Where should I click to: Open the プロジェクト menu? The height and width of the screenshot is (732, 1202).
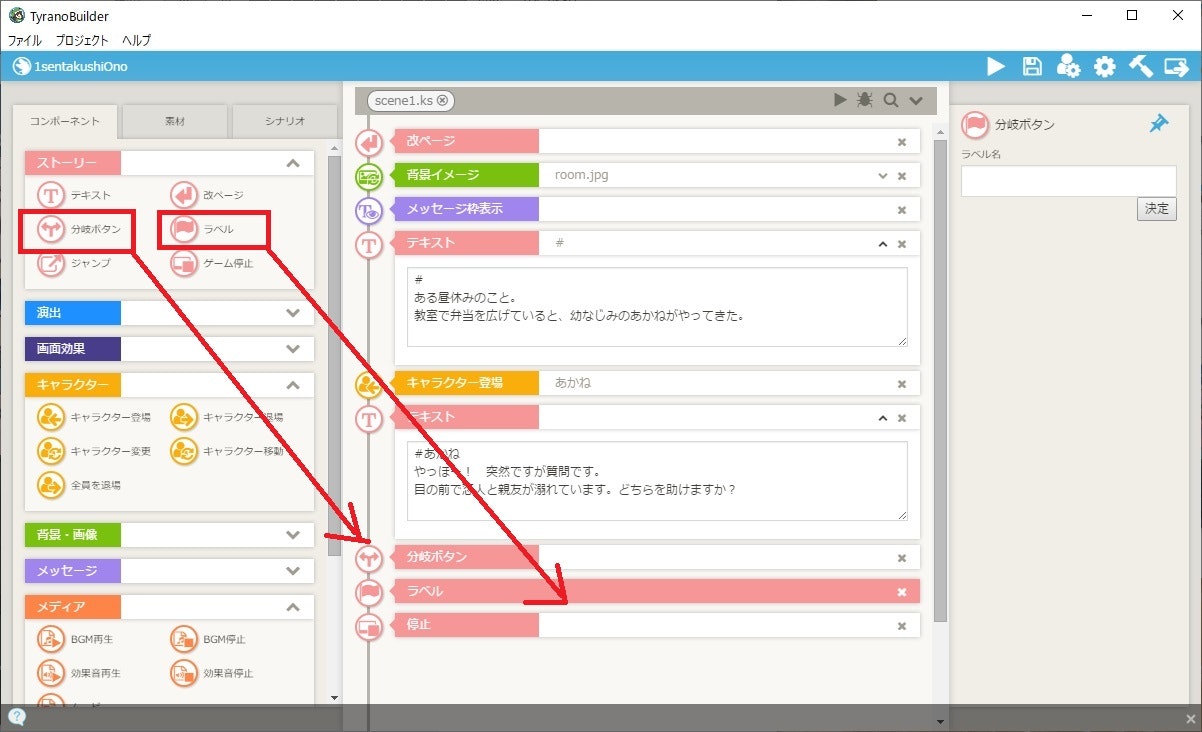click(82, 41)
